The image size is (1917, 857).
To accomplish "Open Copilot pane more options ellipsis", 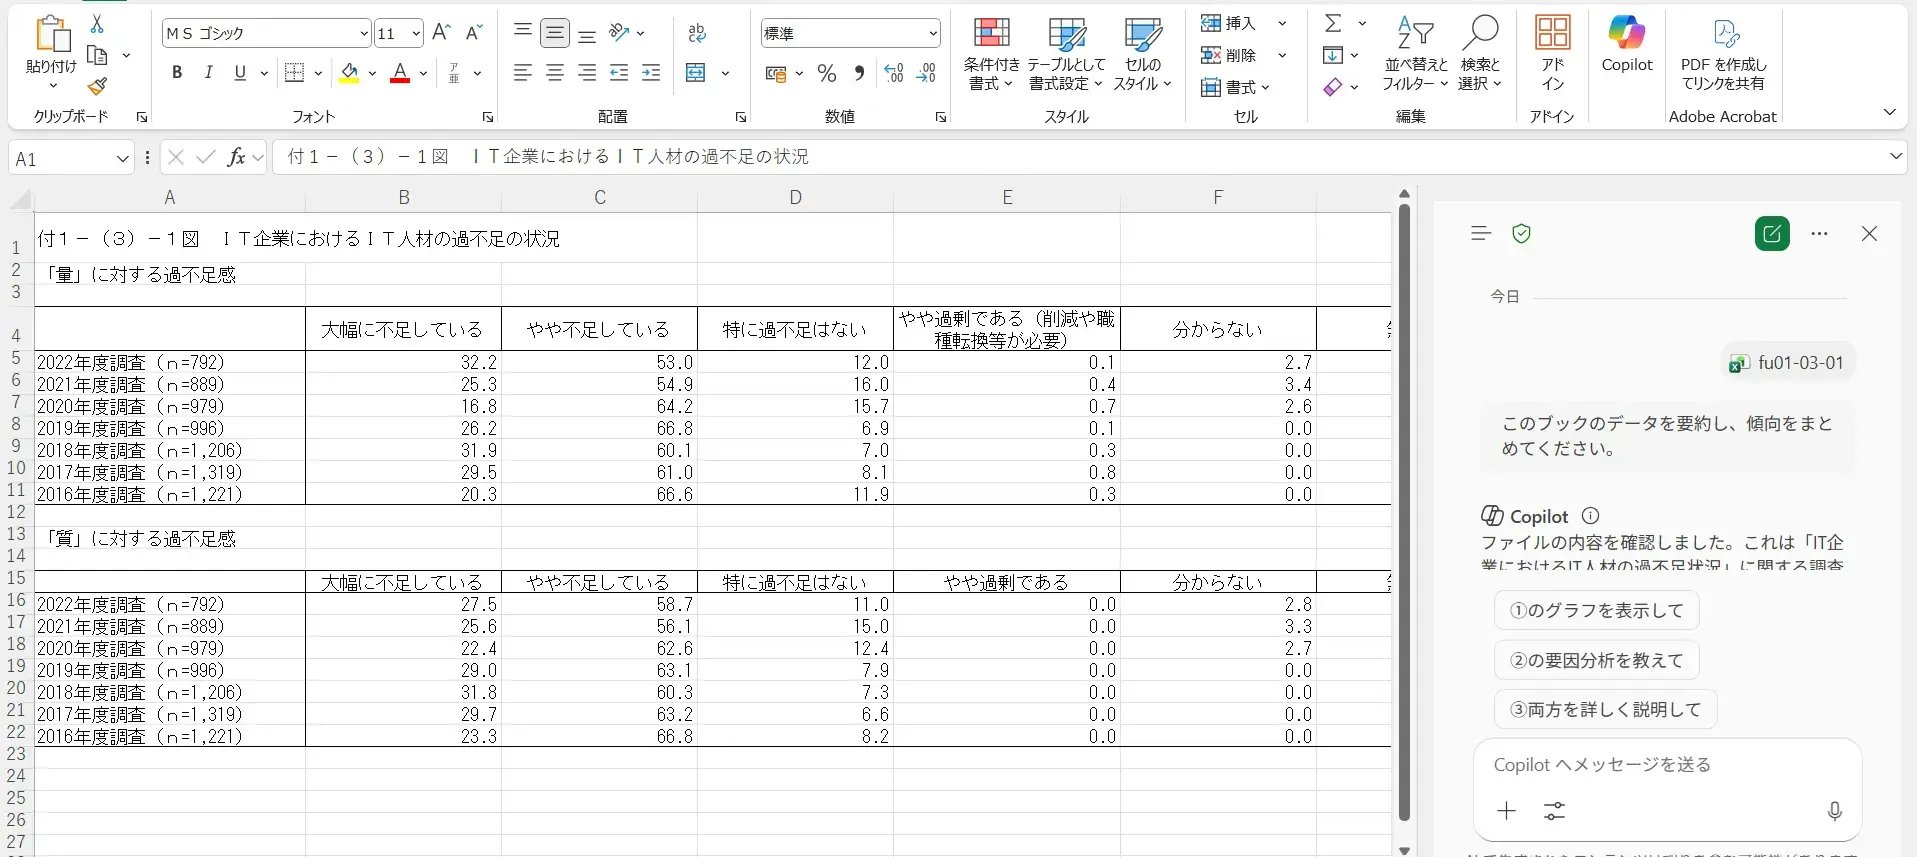I will (1819, 234).
